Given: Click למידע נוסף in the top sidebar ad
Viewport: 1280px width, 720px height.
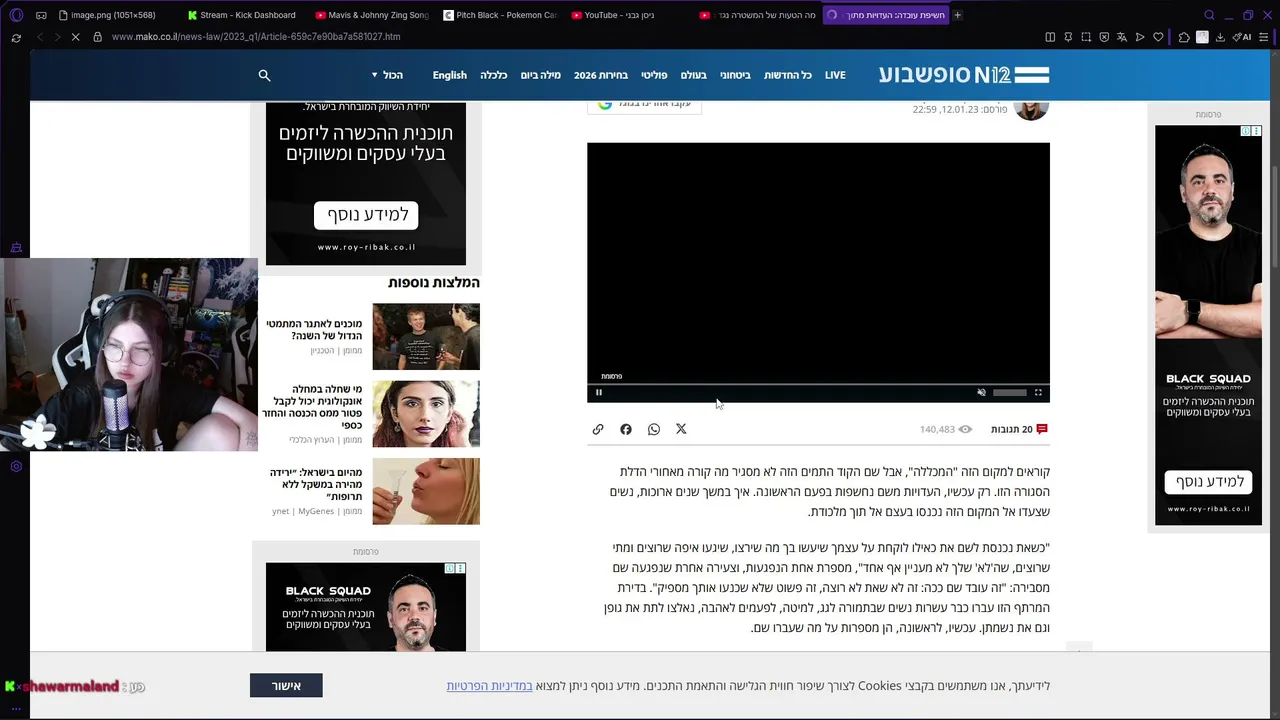Looking at the screenshot, I should point(366,215).
